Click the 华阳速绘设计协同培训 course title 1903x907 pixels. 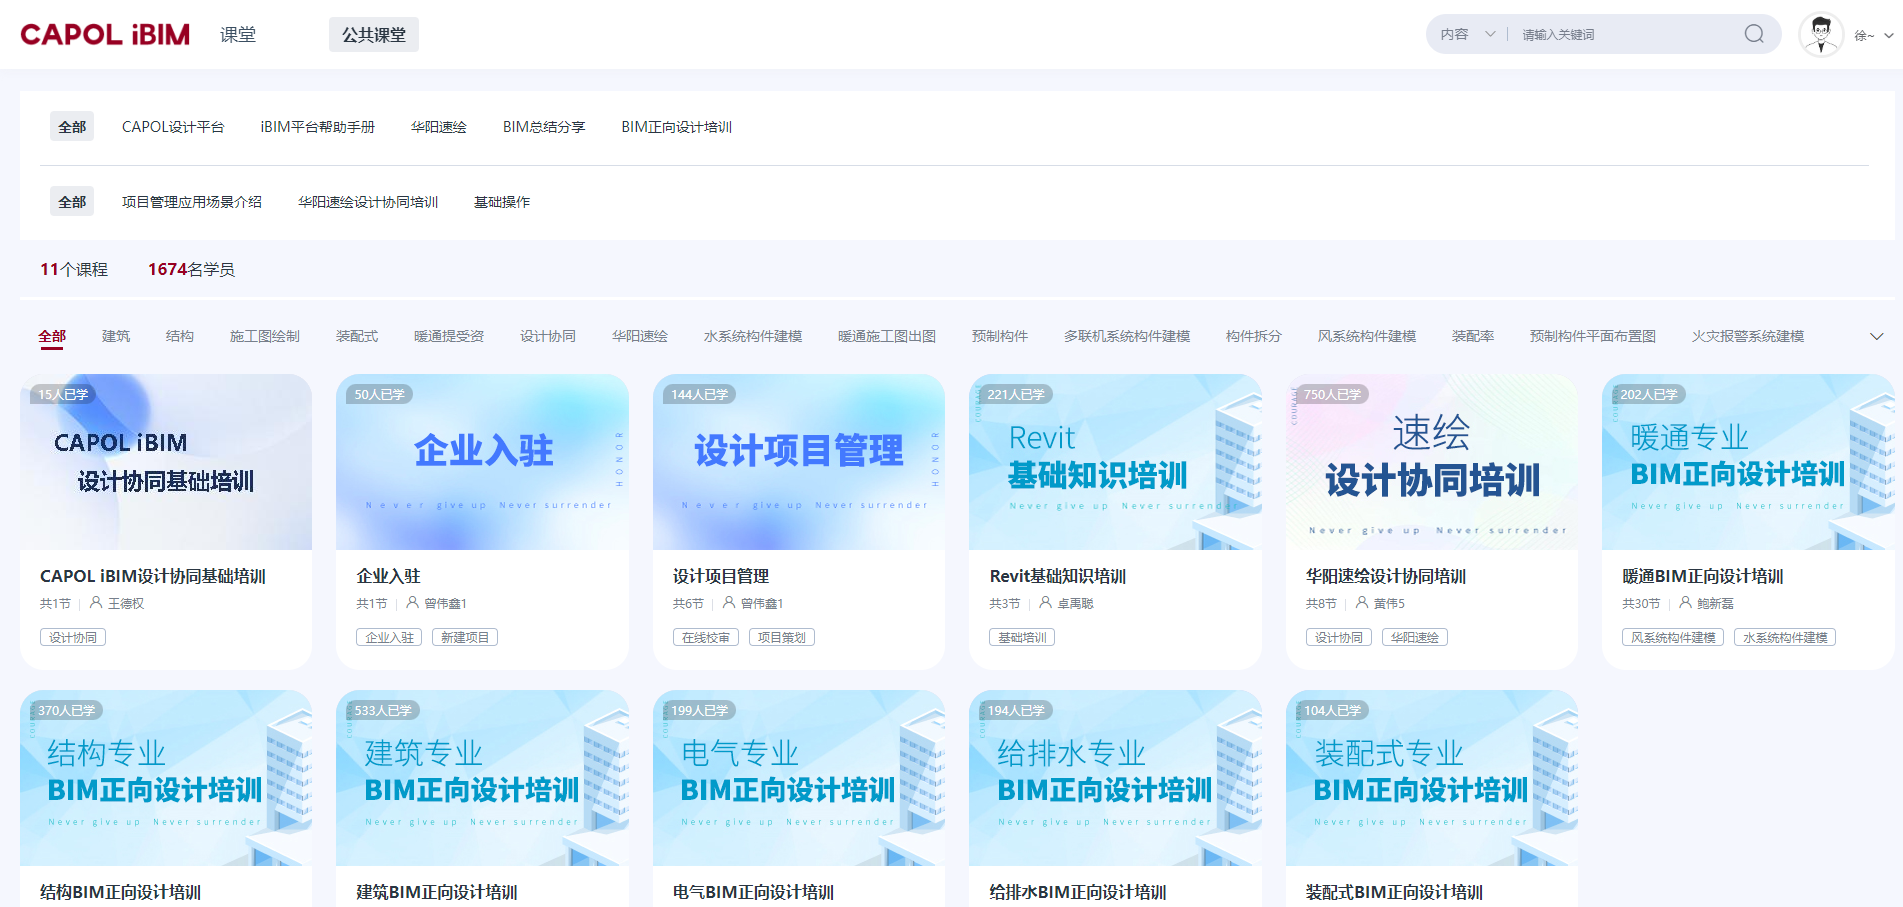click(1386, 576)
